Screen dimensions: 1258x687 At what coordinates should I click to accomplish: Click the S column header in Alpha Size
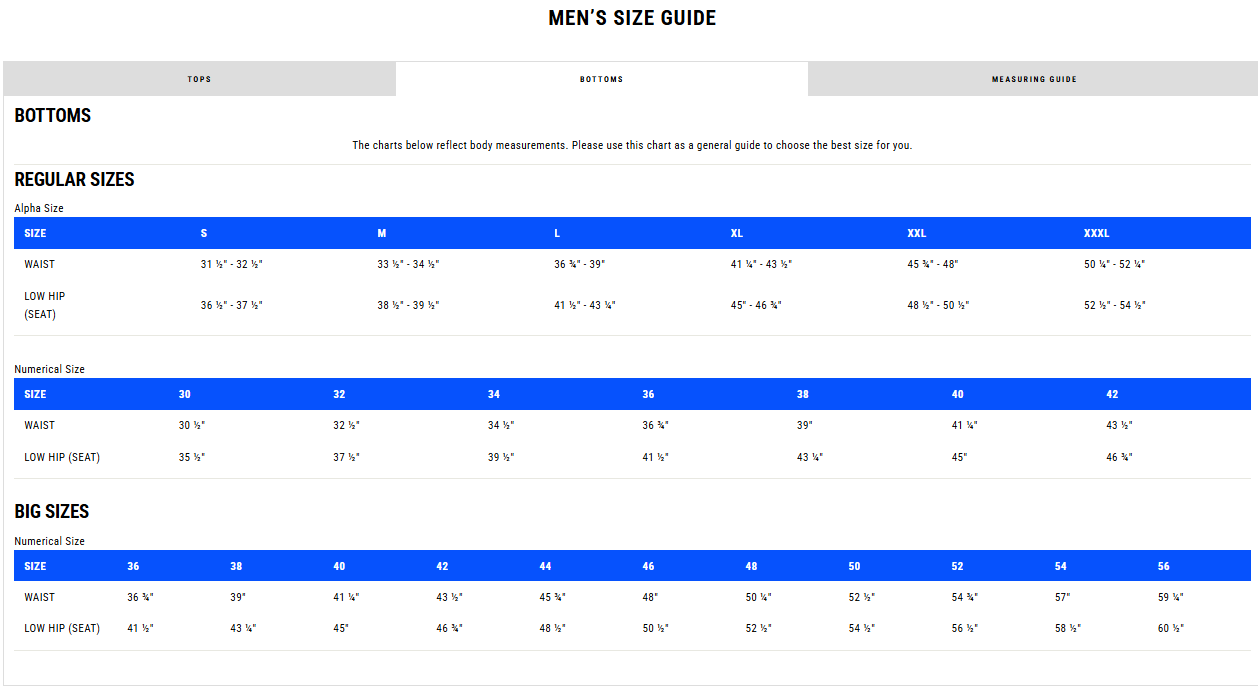click(204, 233)
